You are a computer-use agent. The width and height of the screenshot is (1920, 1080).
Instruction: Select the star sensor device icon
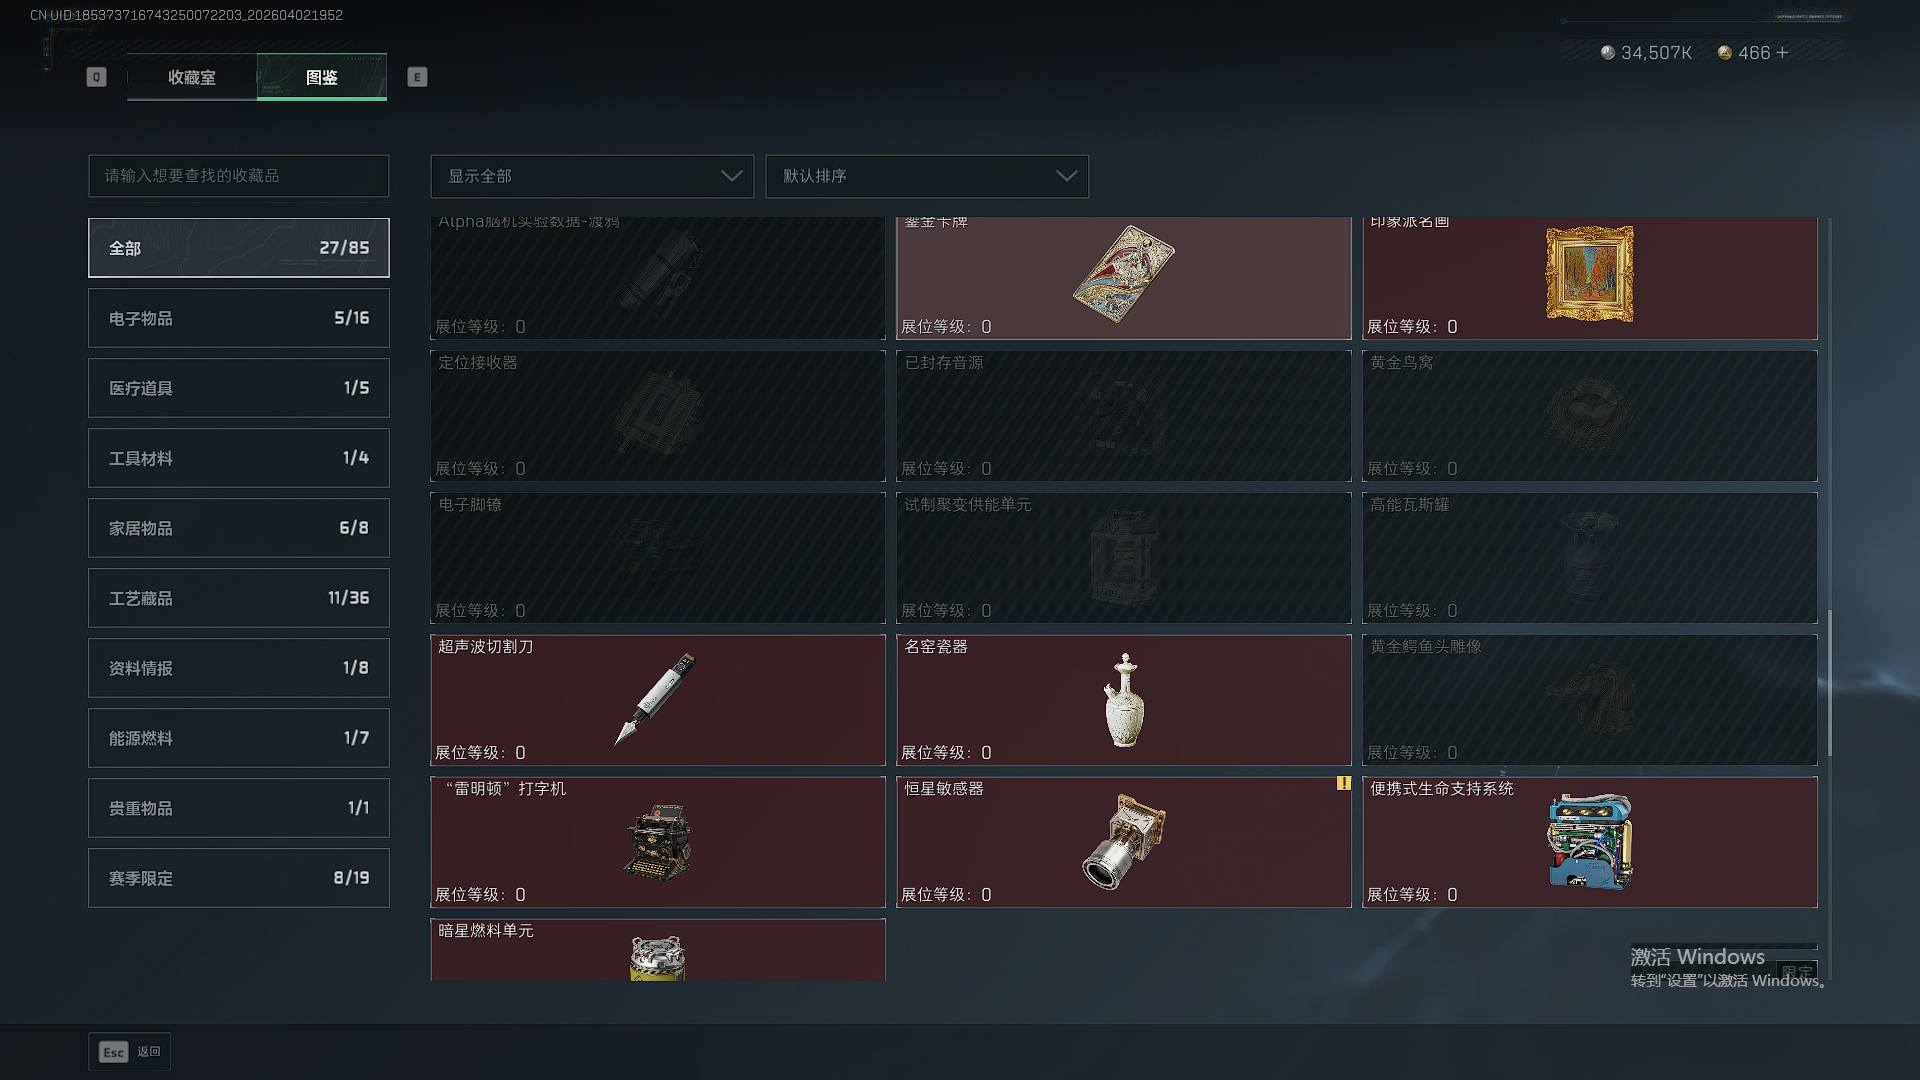tap(1124, 842)
